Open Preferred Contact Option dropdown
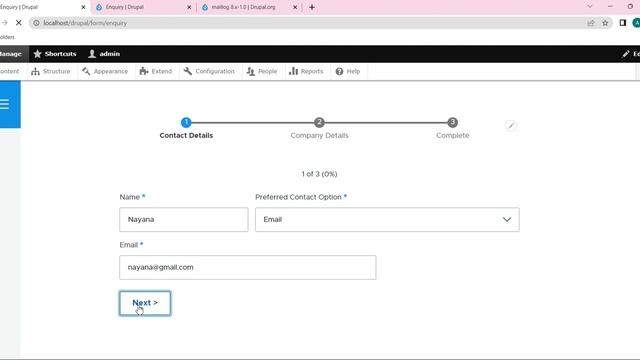 pyautogui.click(x=387, y=220)
